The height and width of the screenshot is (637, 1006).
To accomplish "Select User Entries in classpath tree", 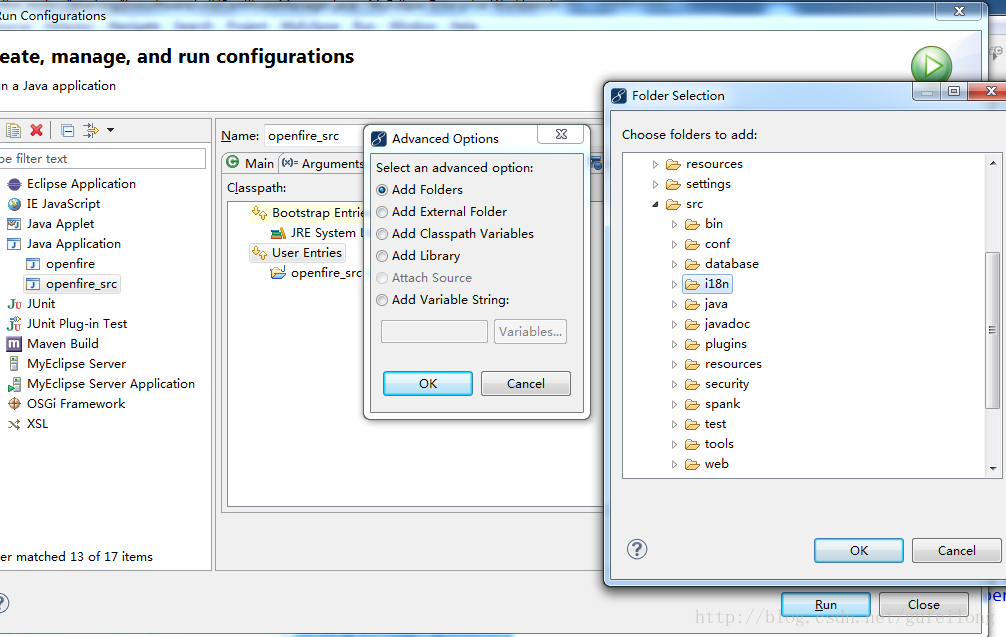I will coord(297,253).
